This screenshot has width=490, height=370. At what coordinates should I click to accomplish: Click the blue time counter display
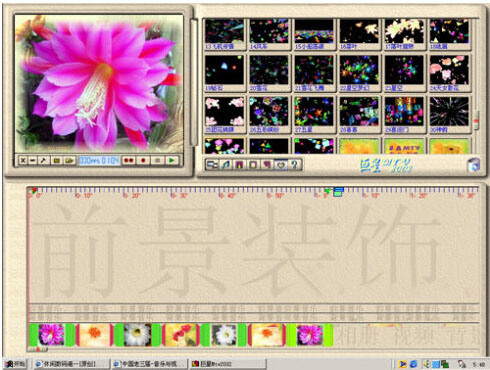coord(99,160)
